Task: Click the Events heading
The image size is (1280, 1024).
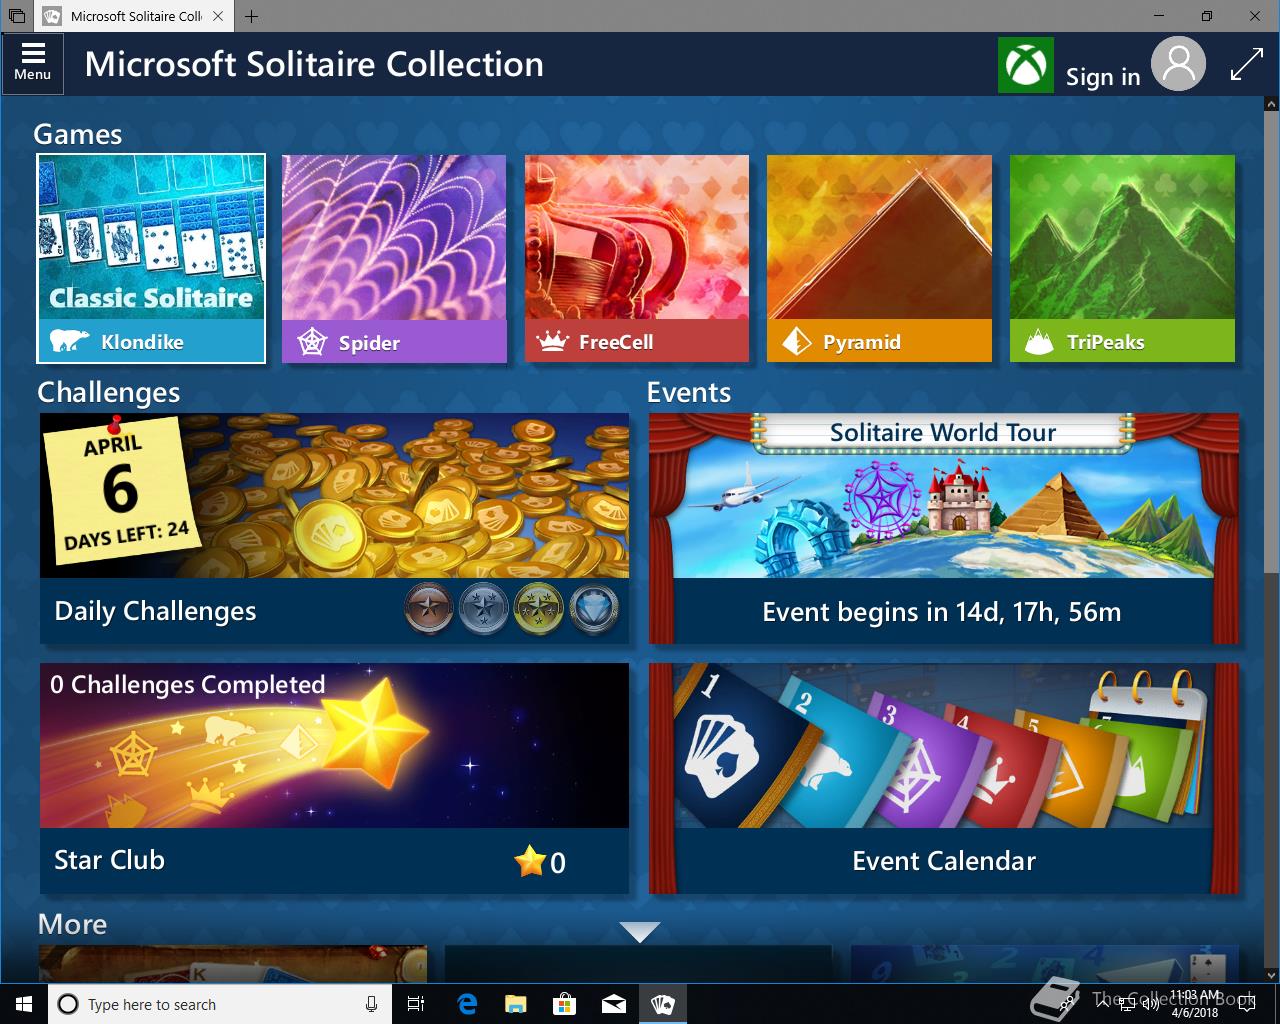Action: tap(689, 392)
